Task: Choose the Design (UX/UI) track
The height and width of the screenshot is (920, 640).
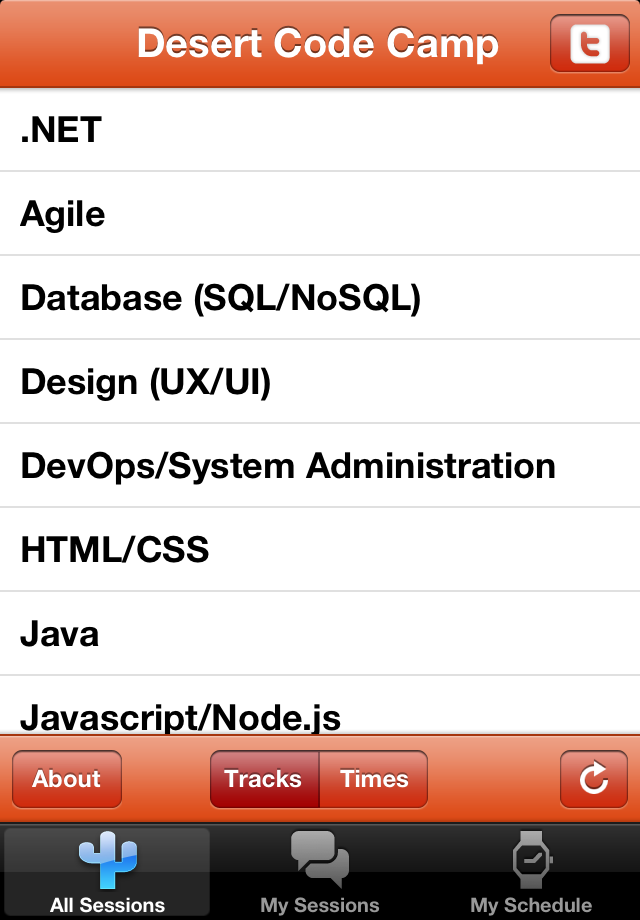Action: point(320,381)
